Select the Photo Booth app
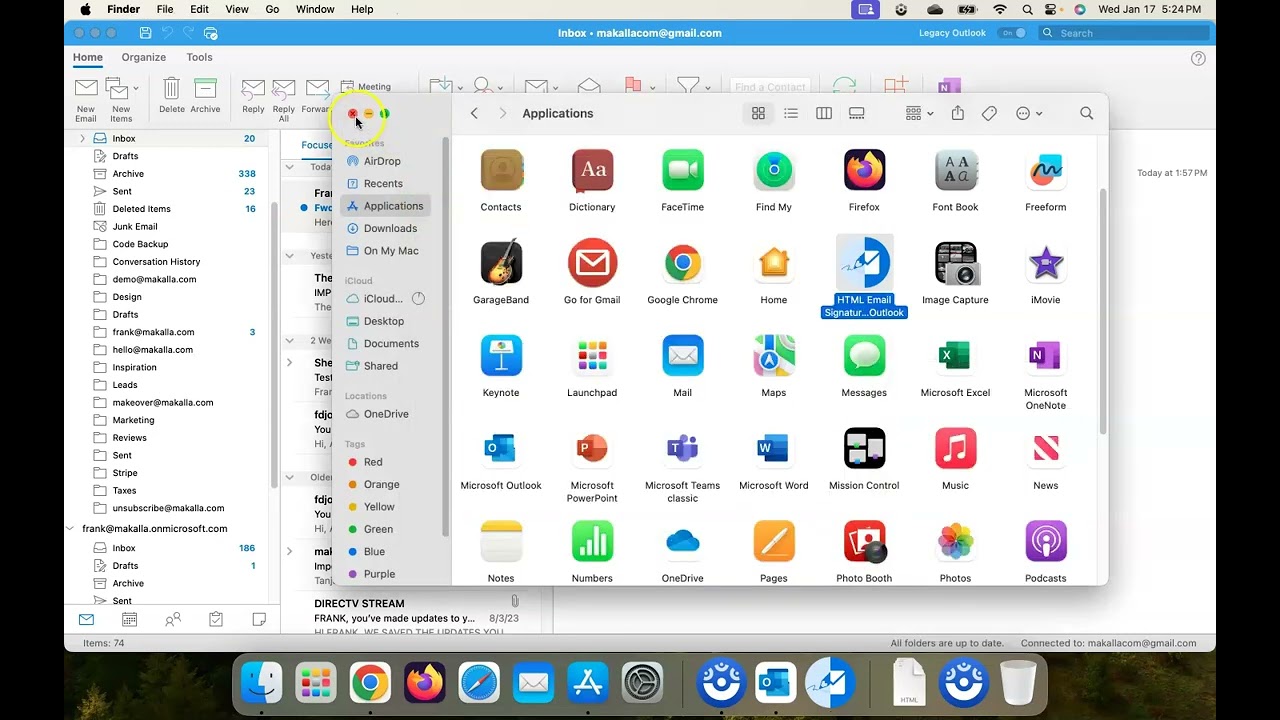The height and width of the screenshot is (720, 1280). 864,542
